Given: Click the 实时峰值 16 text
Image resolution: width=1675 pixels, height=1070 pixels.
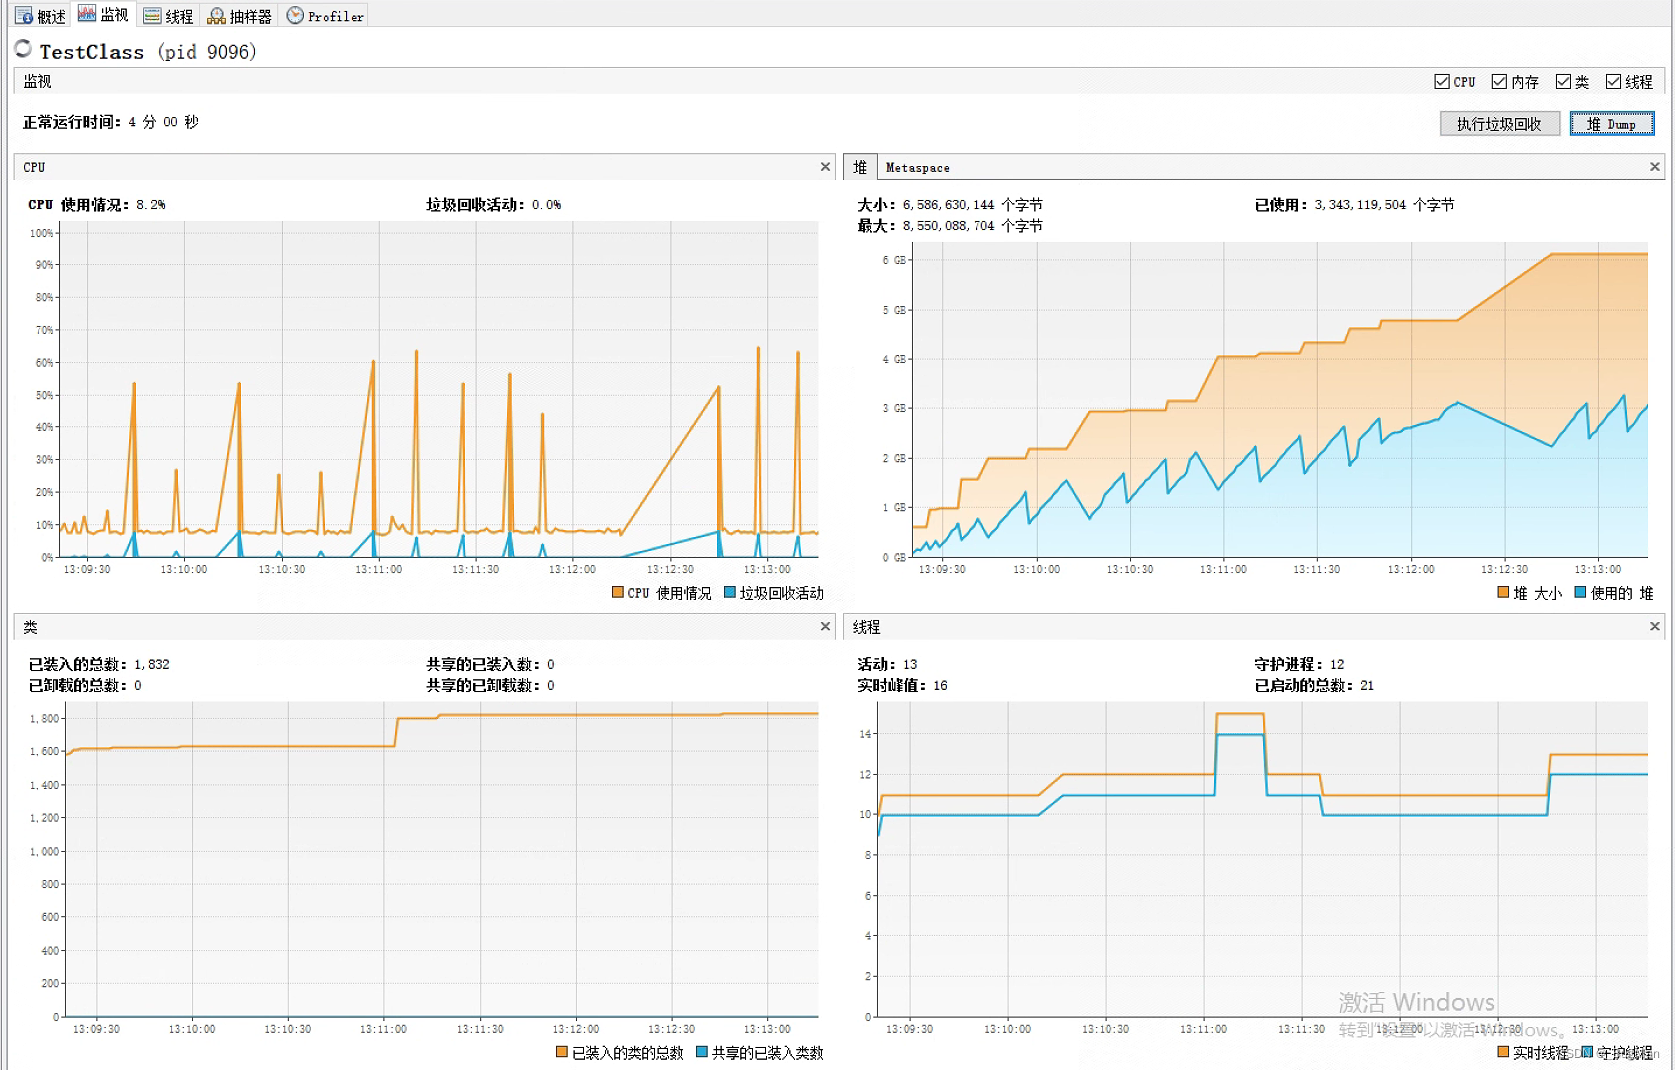Looking at the screenshot, I should [902, 685].
